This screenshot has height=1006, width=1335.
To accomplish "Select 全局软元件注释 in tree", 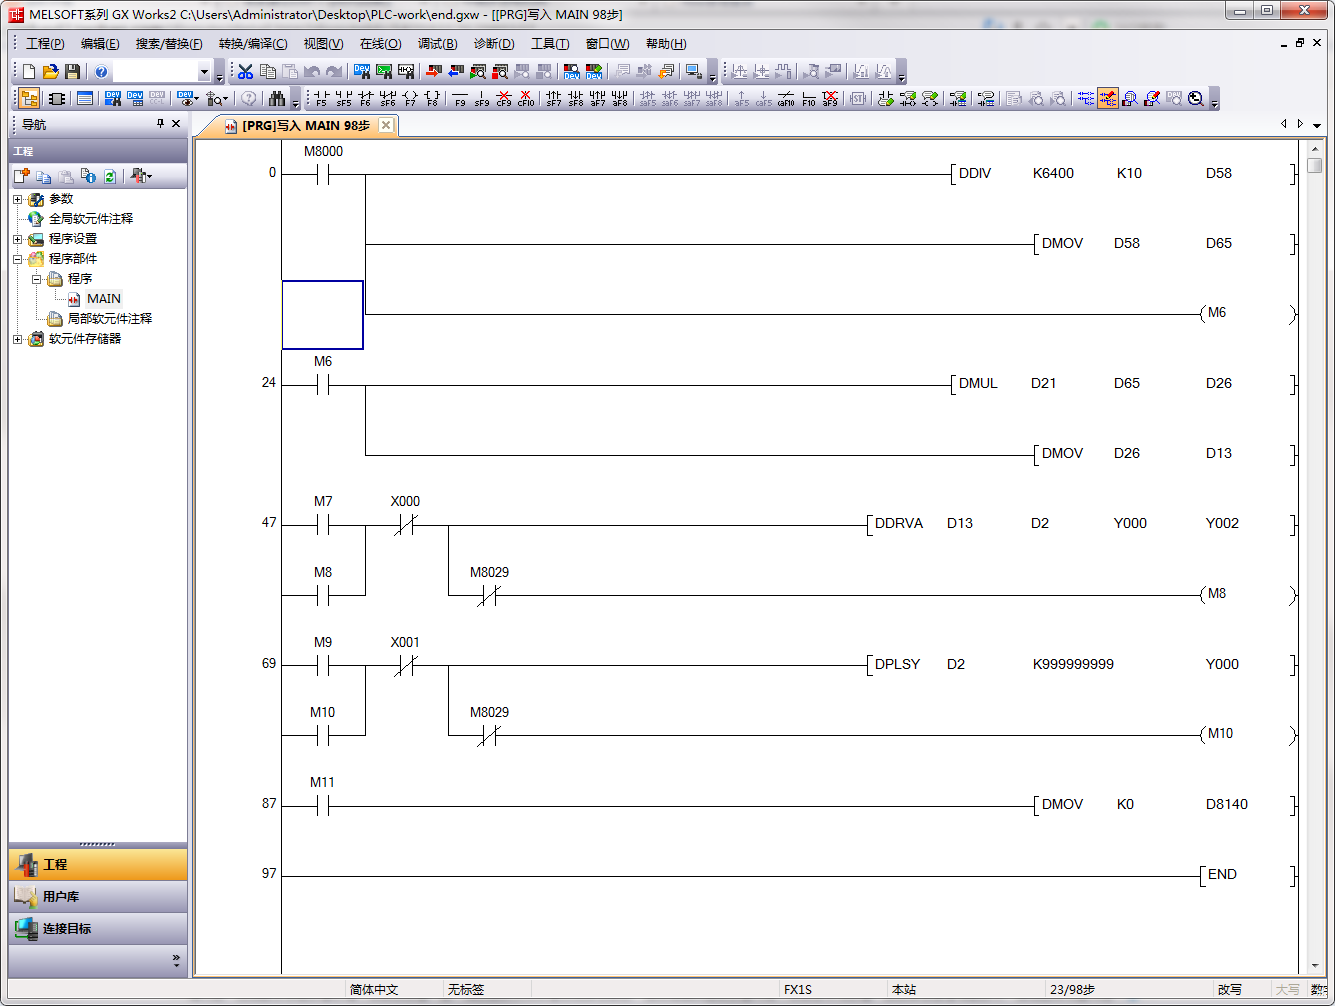I will (x=91, y=219).
